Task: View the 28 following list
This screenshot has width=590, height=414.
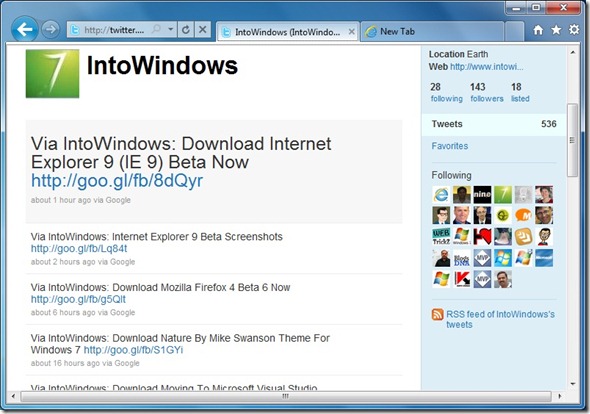Action: 446,93
